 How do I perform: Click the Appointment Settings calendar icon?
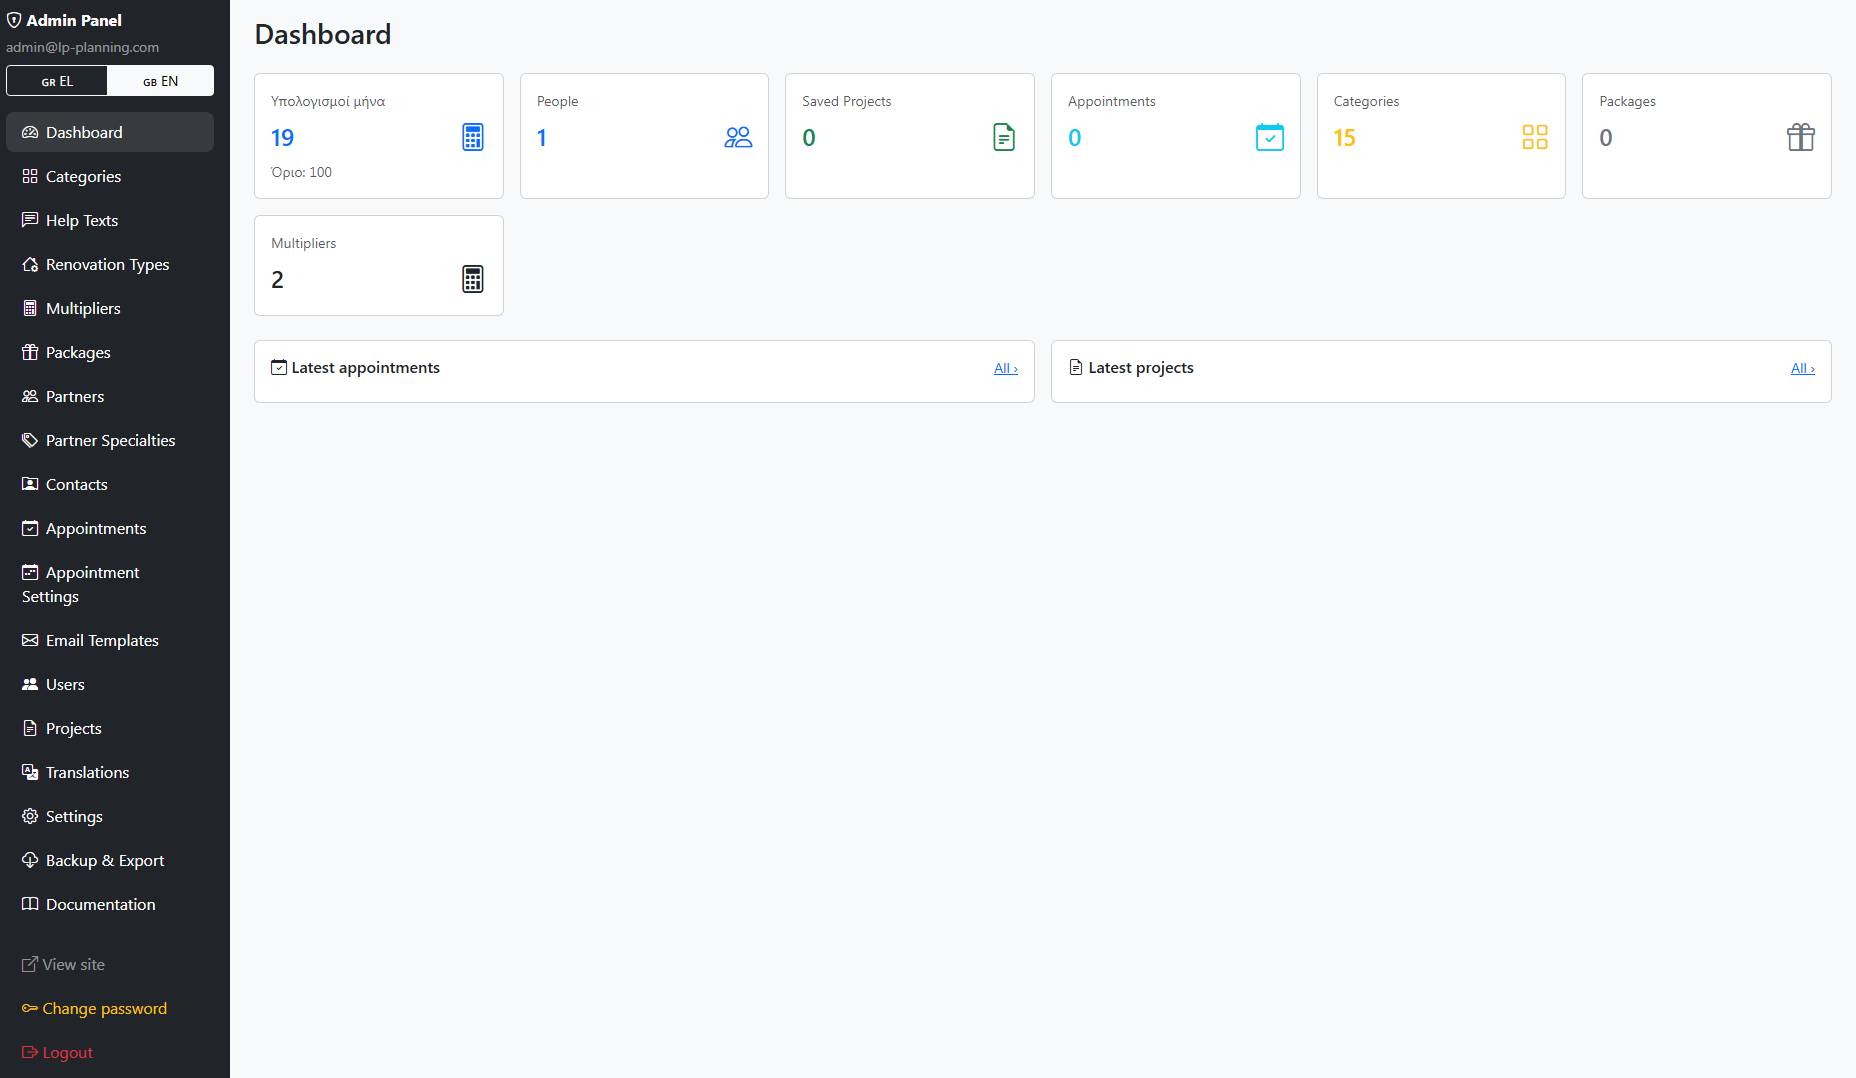point(30,572)
